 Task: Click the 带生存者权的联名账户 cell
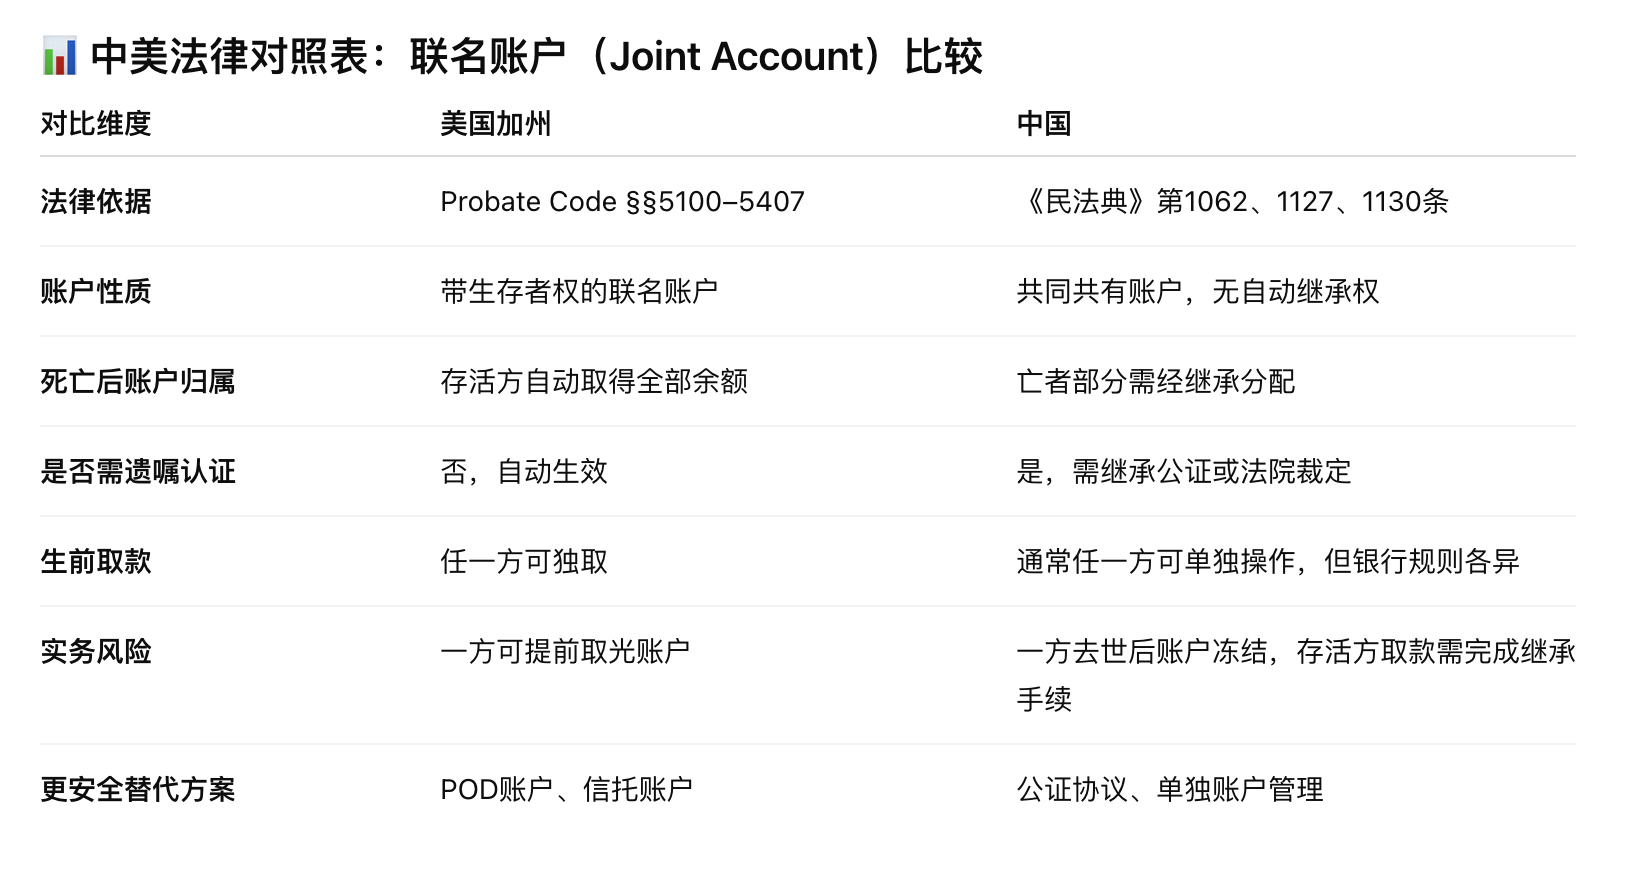579,292
